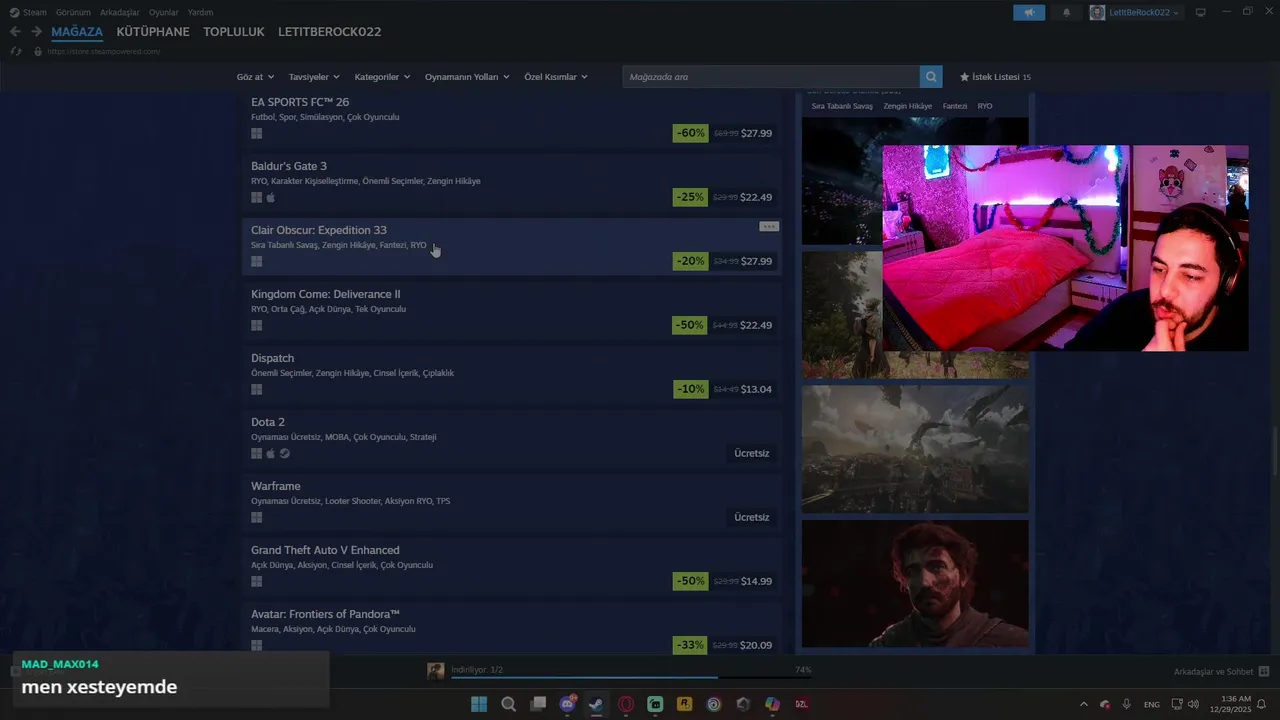Enter Big Picture mode with the monitor icon
The height and width of the screenshot is (720, 1280).
click(1201, 12)
